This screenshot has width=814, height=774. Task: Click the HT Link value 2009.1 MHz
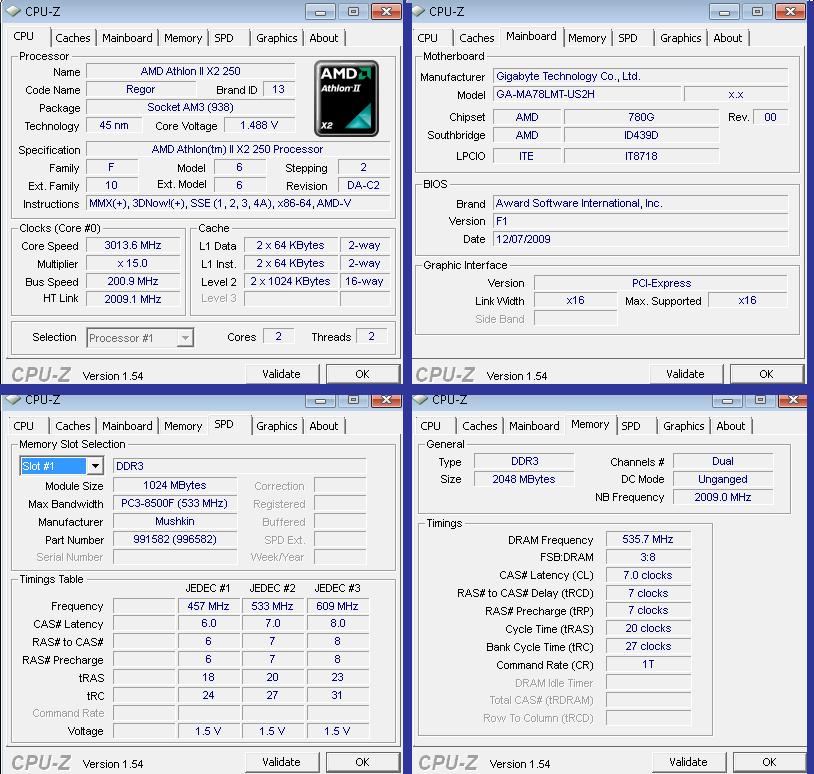point(133,299)
